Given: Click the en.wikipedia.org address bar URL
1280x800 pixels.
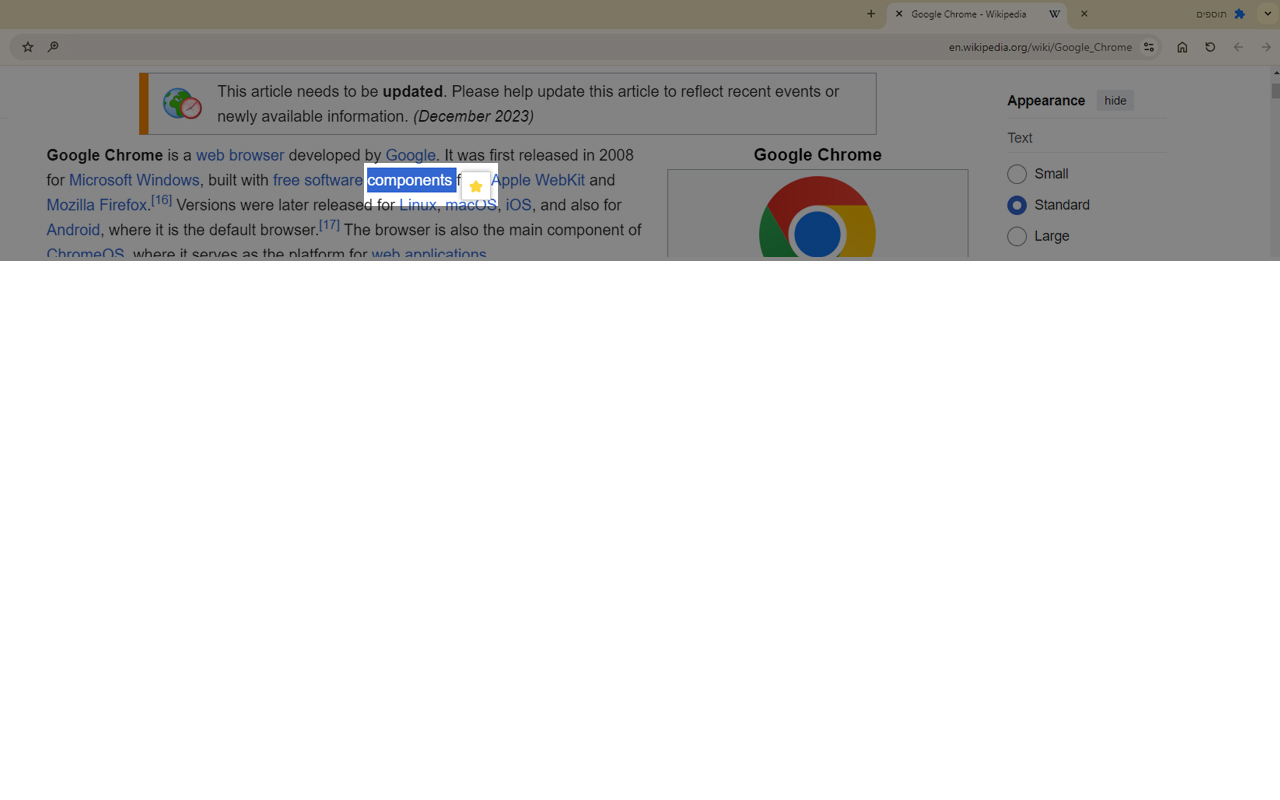Looking at the screenshot, I should click(1040, 47).
